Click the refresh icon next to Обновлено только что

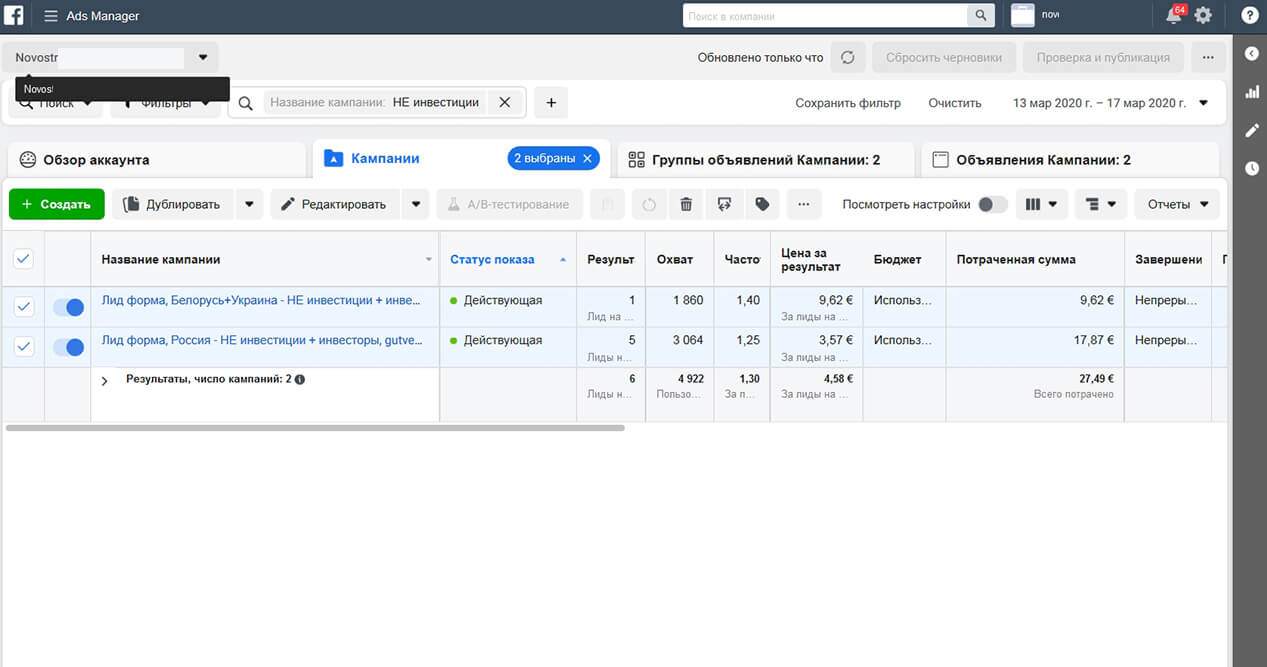click(x=848, y=57)
